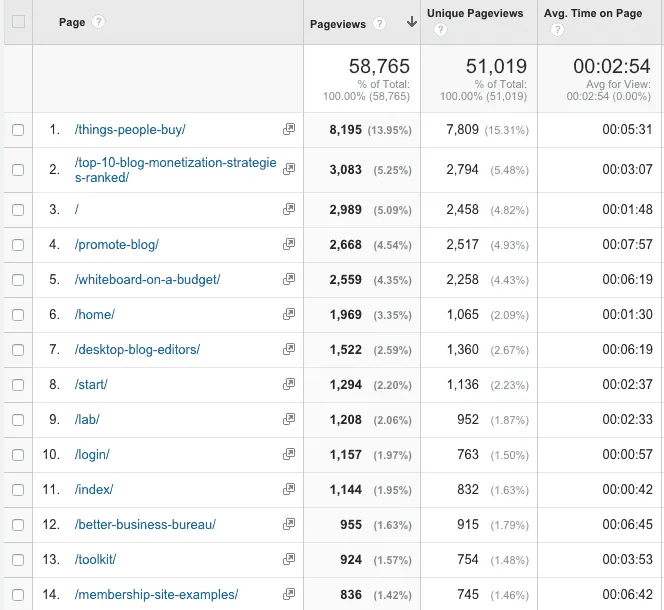Image resolution: width=664 pixels, height=610 pixels.
Task: Select the /home/ row checkbox
Action: 18,315
